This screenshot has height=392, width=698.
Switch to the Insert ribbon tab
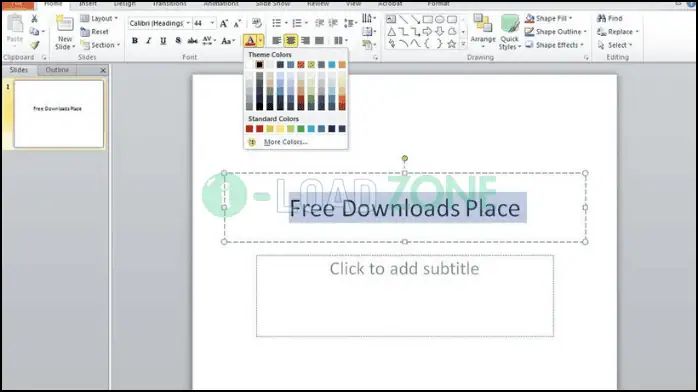tap(88, 4)
